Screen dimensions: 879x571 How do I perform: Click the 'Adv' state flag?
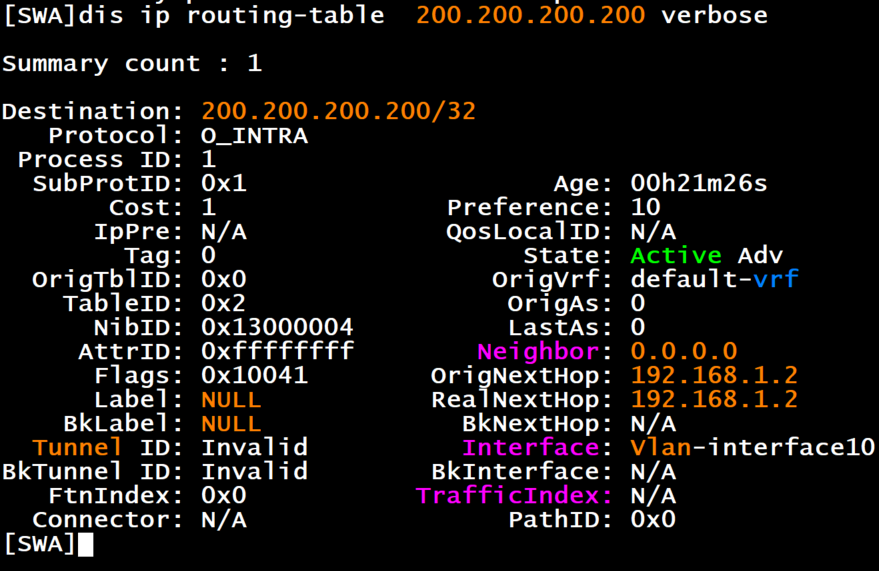[x=760, y=256]
